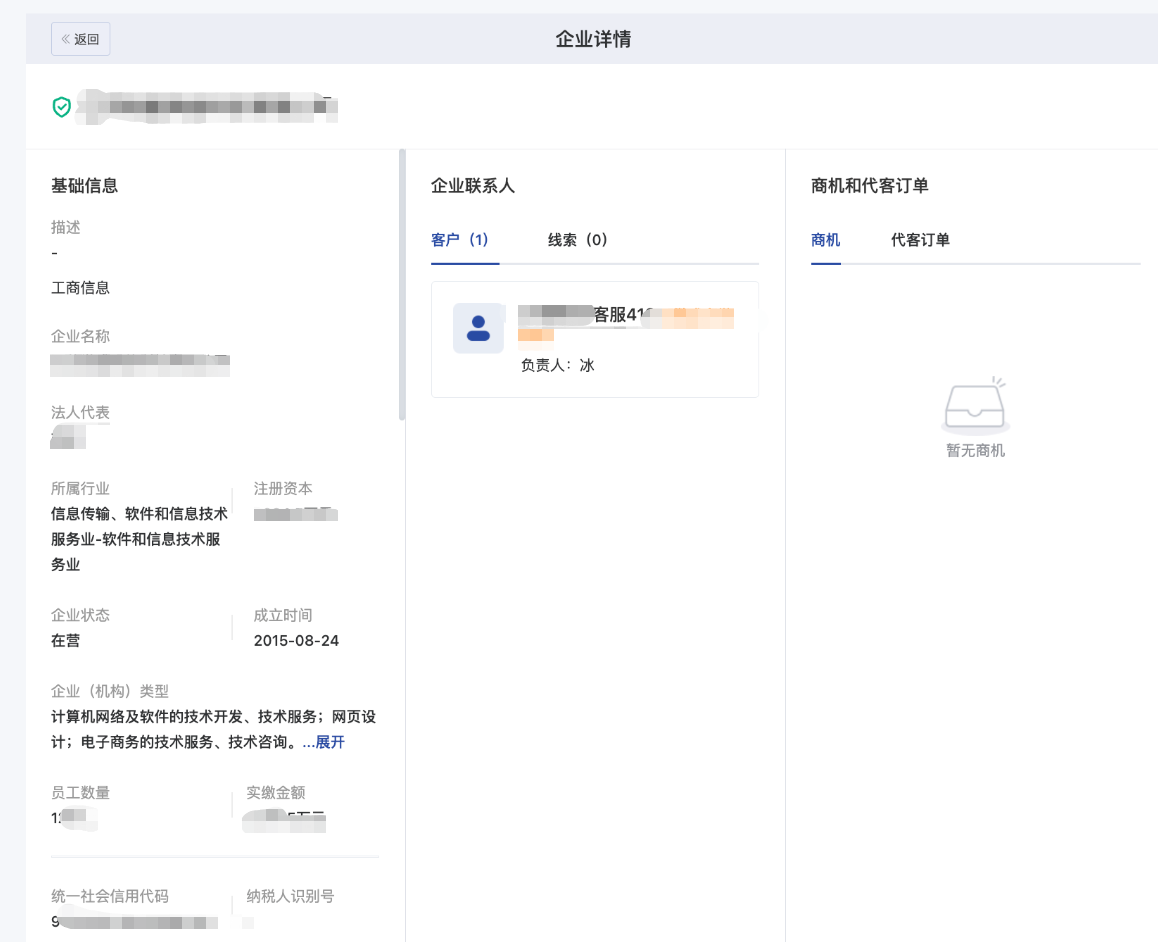Click the 暂无商机 empty inbox icon

975,405
